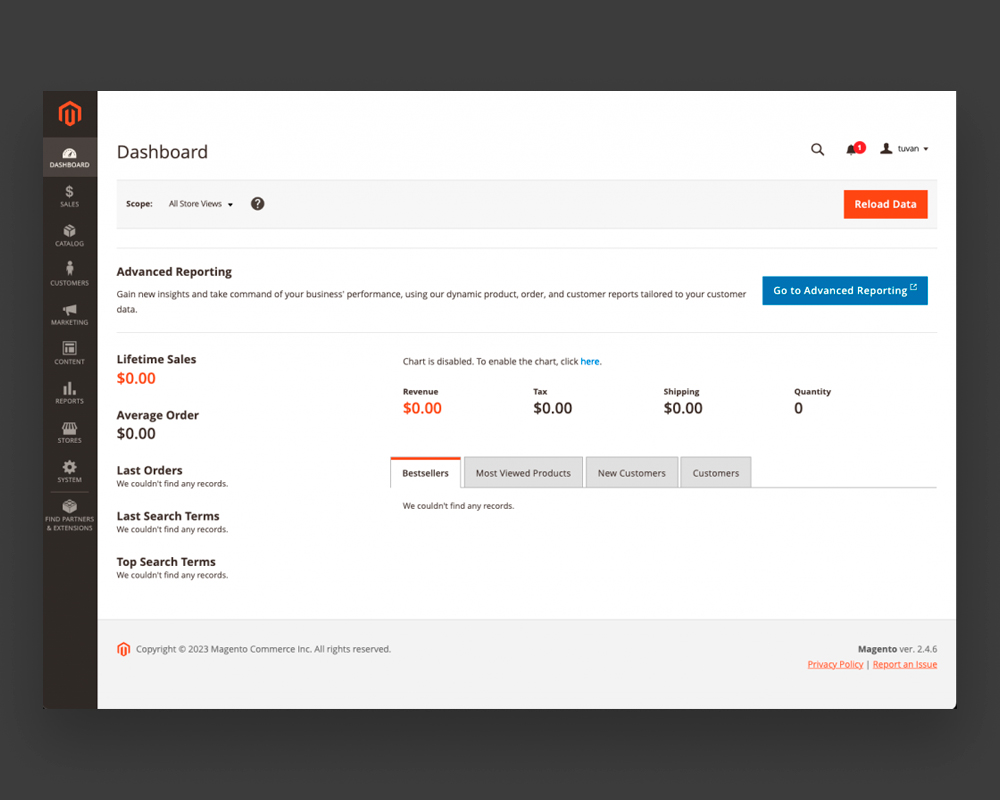Viewport: 1000px width, 800px height.
Task: Click the Magento logo in sidebar
Action: click(x=69, y=114)
